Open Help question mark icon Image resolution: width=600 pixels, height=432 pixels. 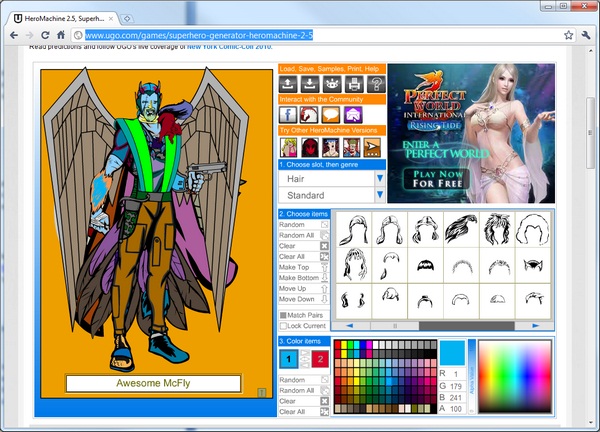click(x=376, y=84)
